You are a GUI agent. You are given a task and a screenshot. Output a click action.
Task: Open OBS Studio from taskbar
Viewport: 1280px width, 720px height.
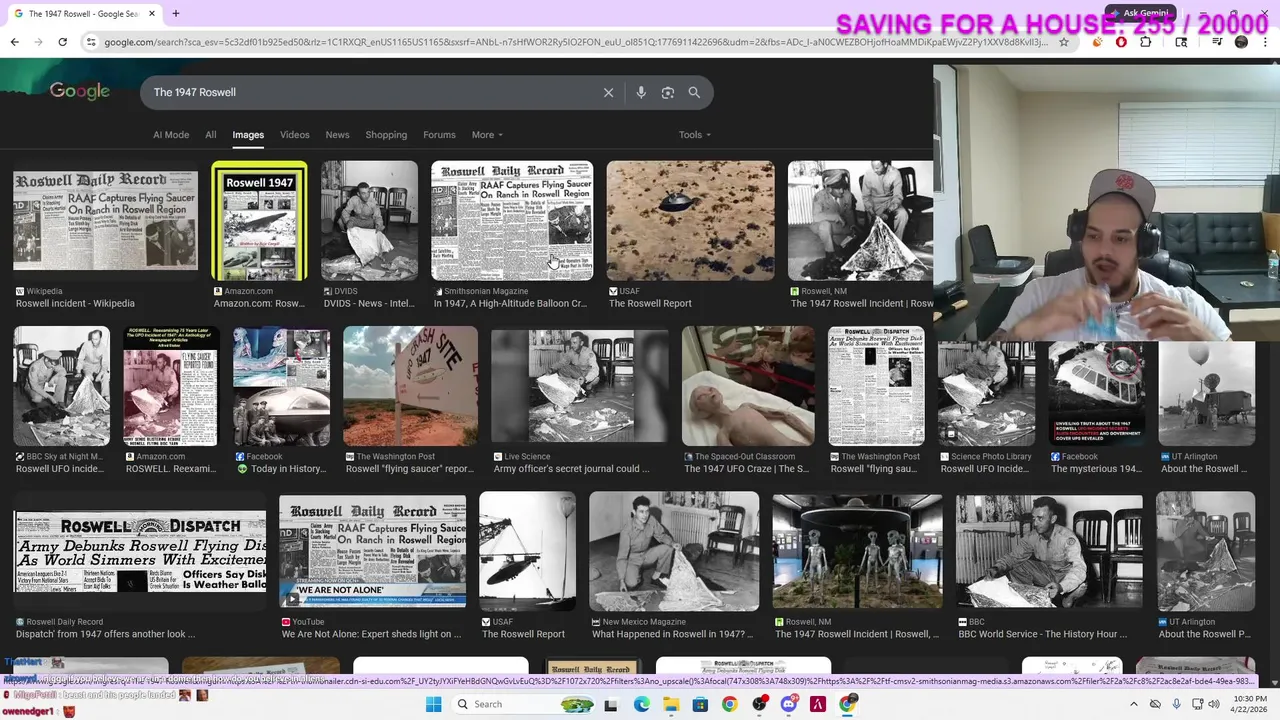pos(759,704)
